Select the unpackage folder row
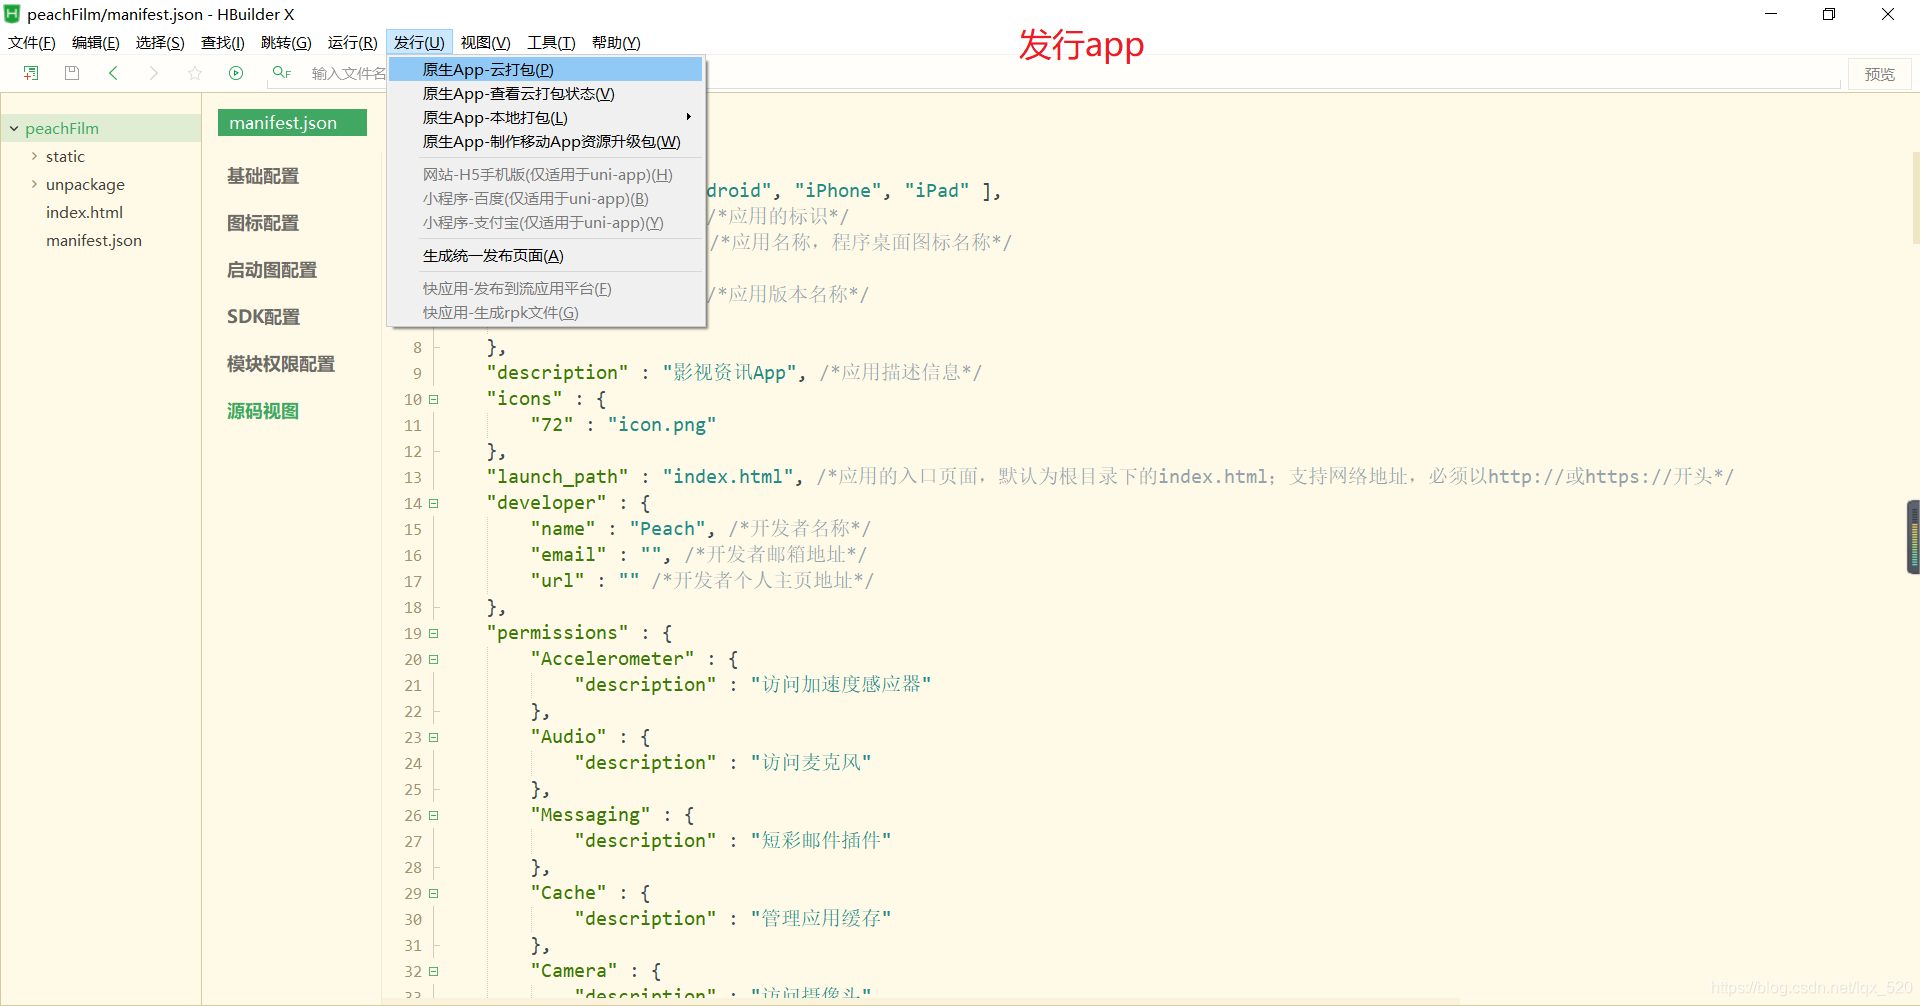The width and height of the screenshot is (1922, 1006). 101,184
